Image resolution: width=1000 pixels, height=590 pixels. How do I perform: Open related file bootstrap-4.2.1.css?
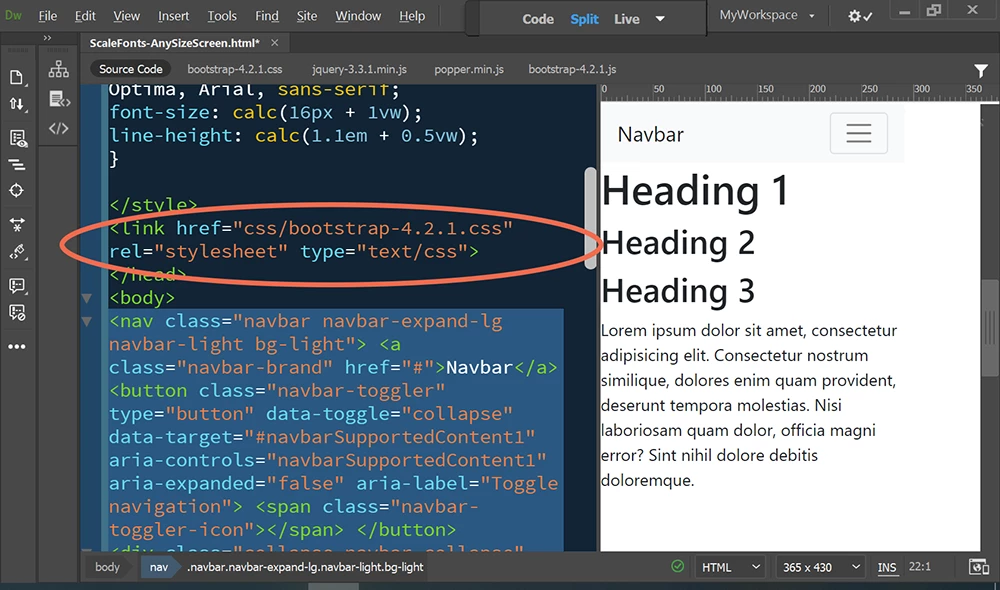pyautogui.click(x=235, y=69)
